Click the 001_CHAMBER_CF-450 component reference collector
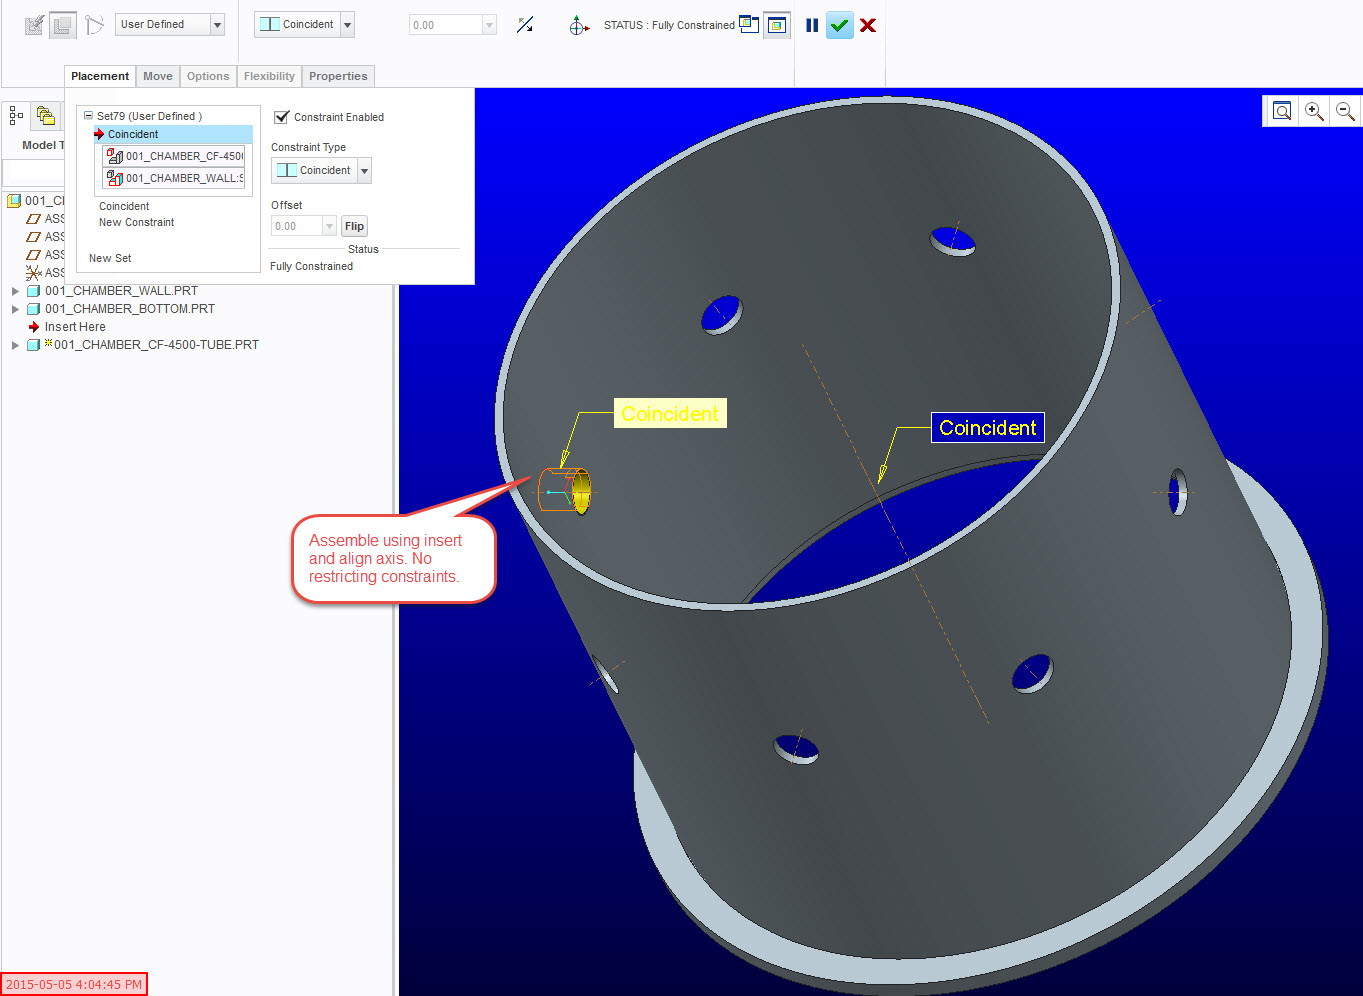 [x=174, y=156]
